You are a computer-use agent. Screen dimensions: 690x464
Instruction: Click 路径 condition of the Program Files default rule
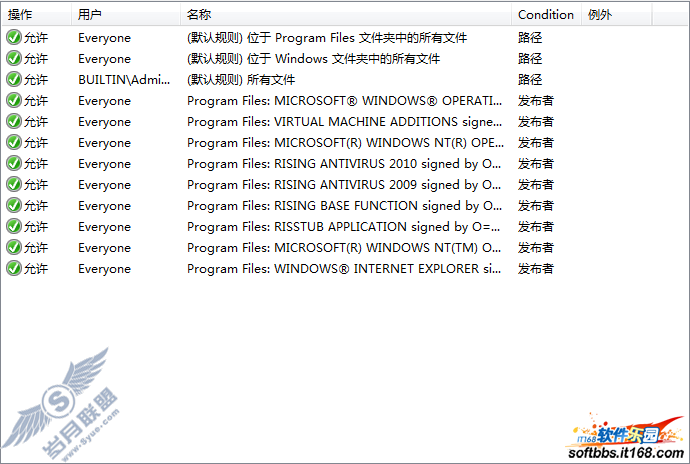pyautogui.click(x=530, y=38)
